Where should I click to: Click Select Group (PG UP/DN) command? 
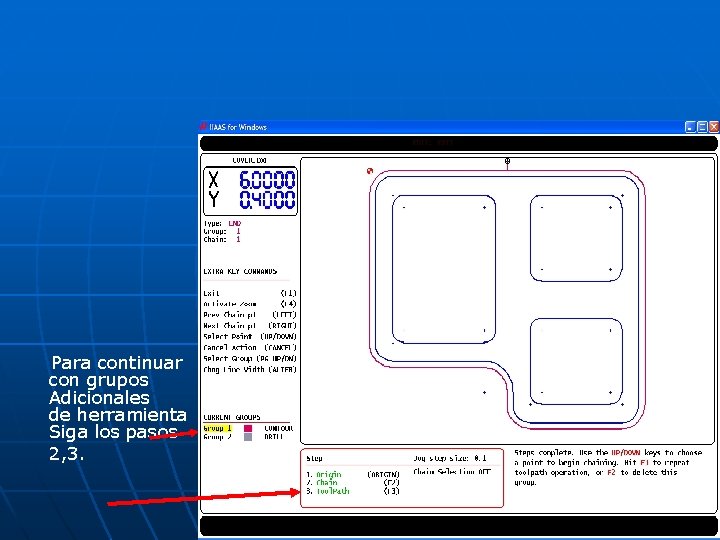(250, 359)
